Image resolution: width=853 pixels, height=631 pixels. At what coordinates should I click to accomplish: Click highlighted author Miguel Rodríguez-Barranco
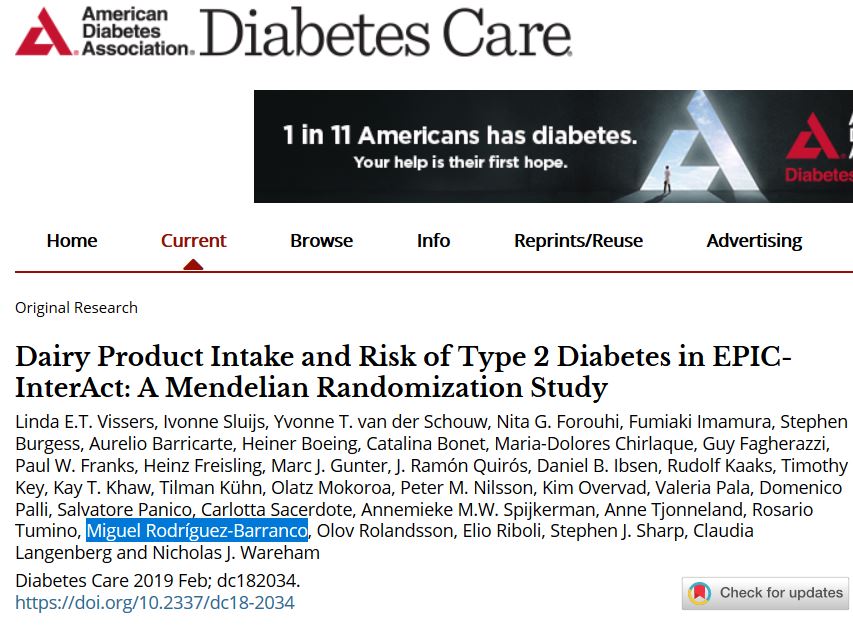pos(197,531)
